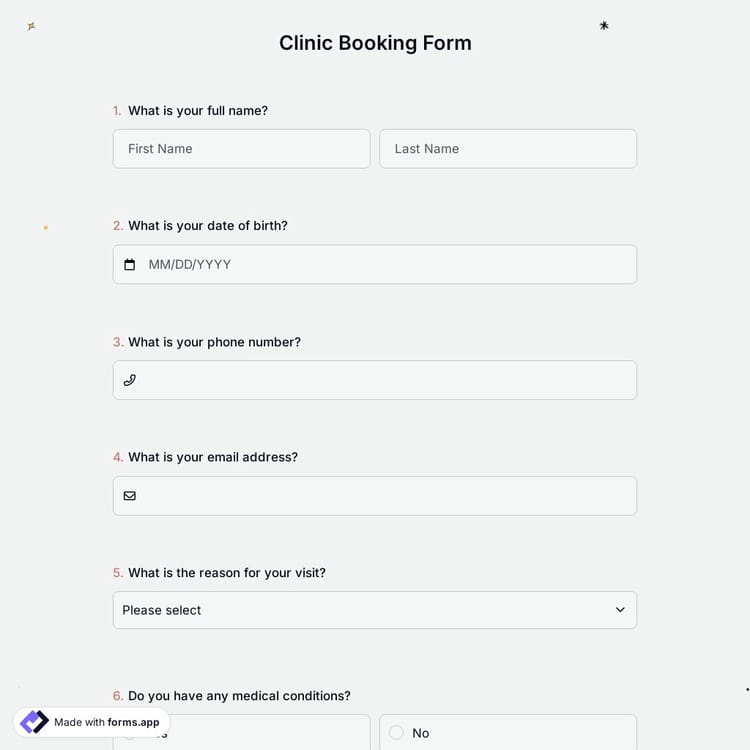
Task: Open the "Made with forms.app" link
Action: [x=106, y=722]
